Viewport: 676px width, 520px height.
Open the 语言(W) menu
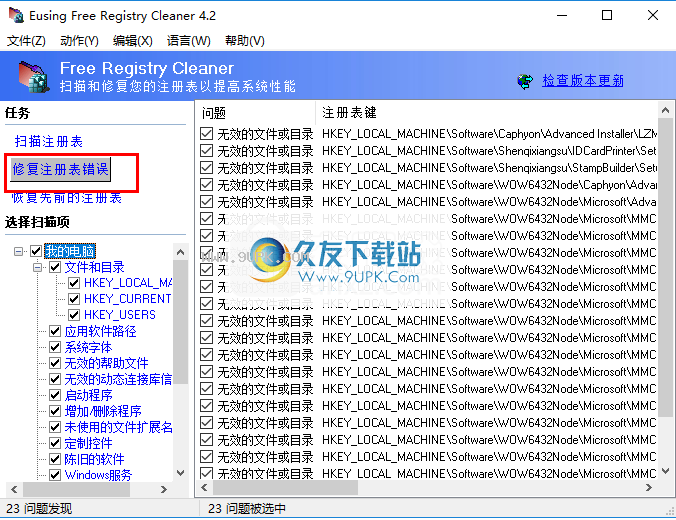click(189, 41)
